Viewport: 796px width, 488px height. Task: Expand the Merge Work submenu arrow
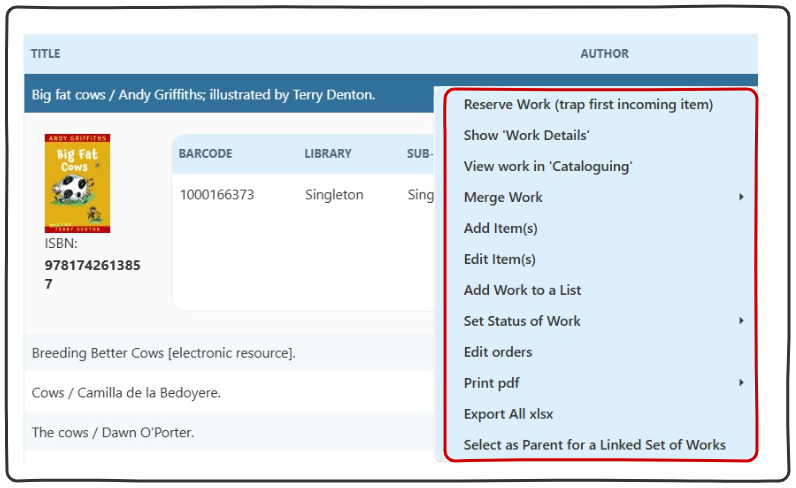(741, 197)
